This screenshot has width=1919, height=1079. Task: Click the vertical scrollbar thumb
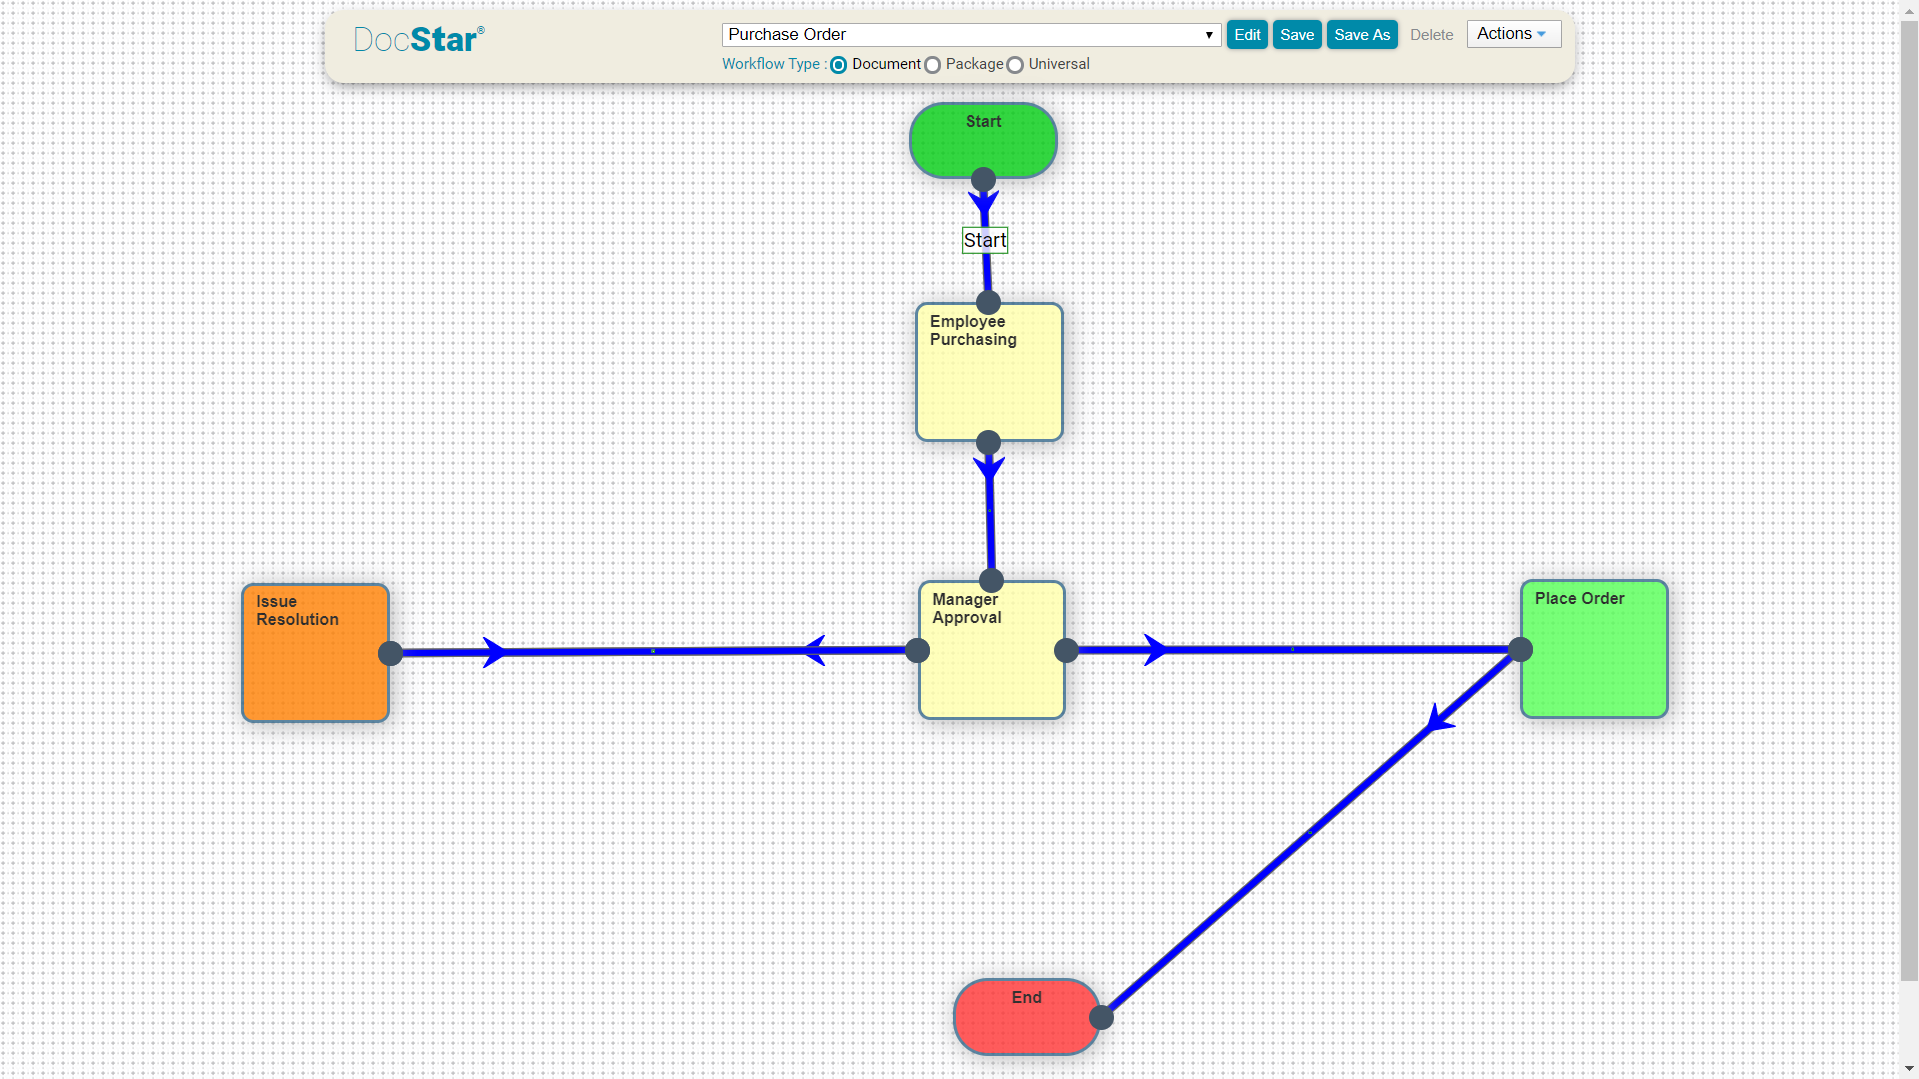tap(1909, 500)
